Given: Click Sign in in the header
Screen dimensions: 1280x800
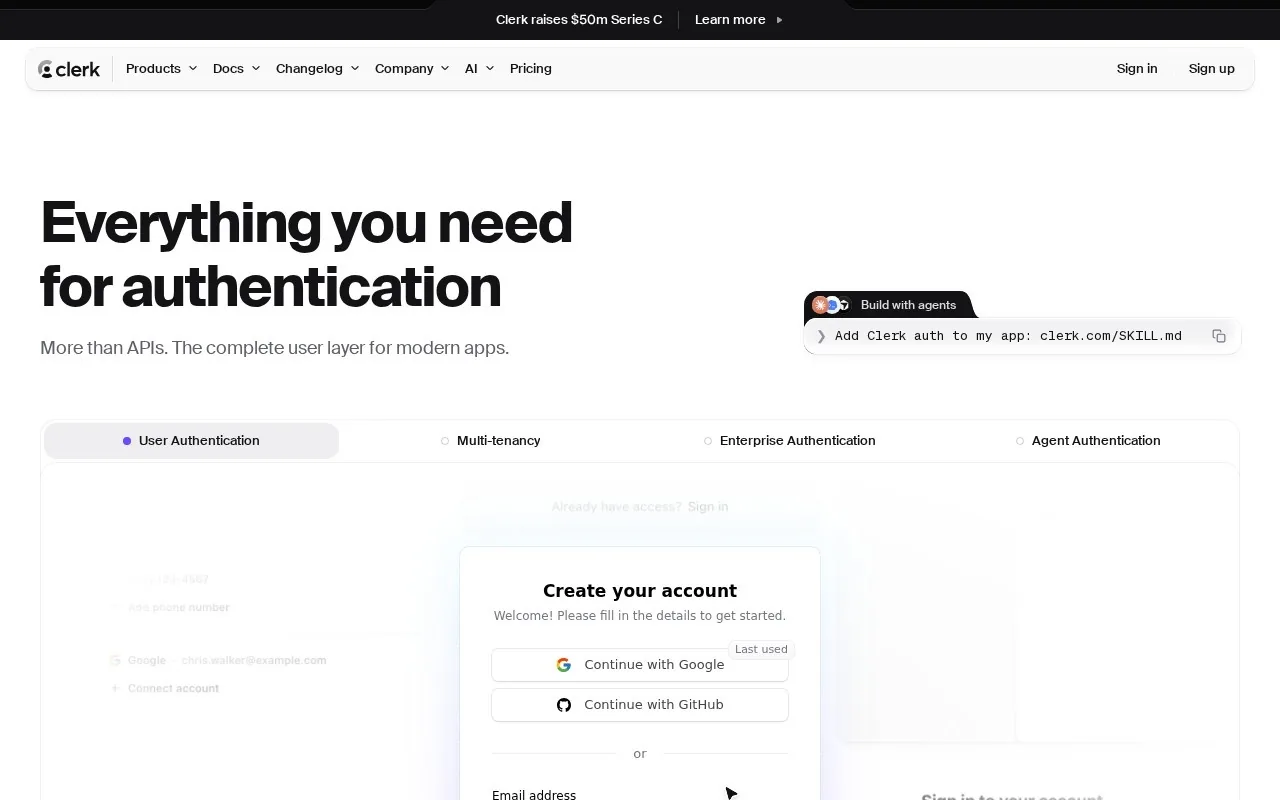Looking at the screenshot, I should point(1137,69).
